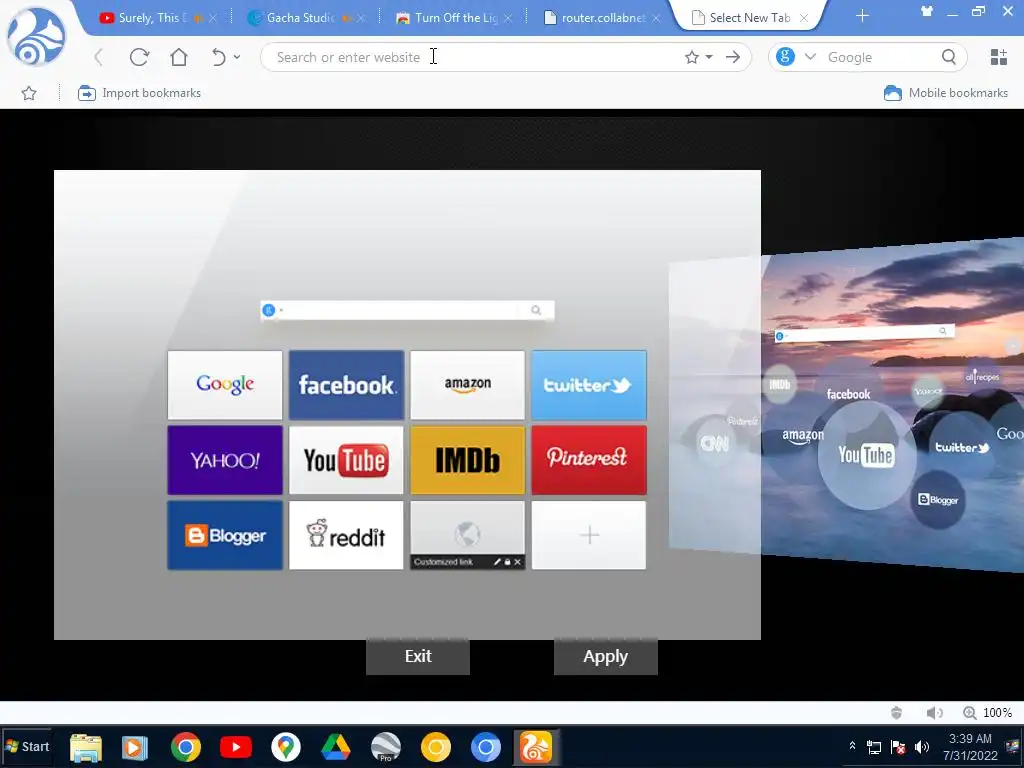1024x768 pixels.
Task: Open the home page icon
Action: [179, 57]
